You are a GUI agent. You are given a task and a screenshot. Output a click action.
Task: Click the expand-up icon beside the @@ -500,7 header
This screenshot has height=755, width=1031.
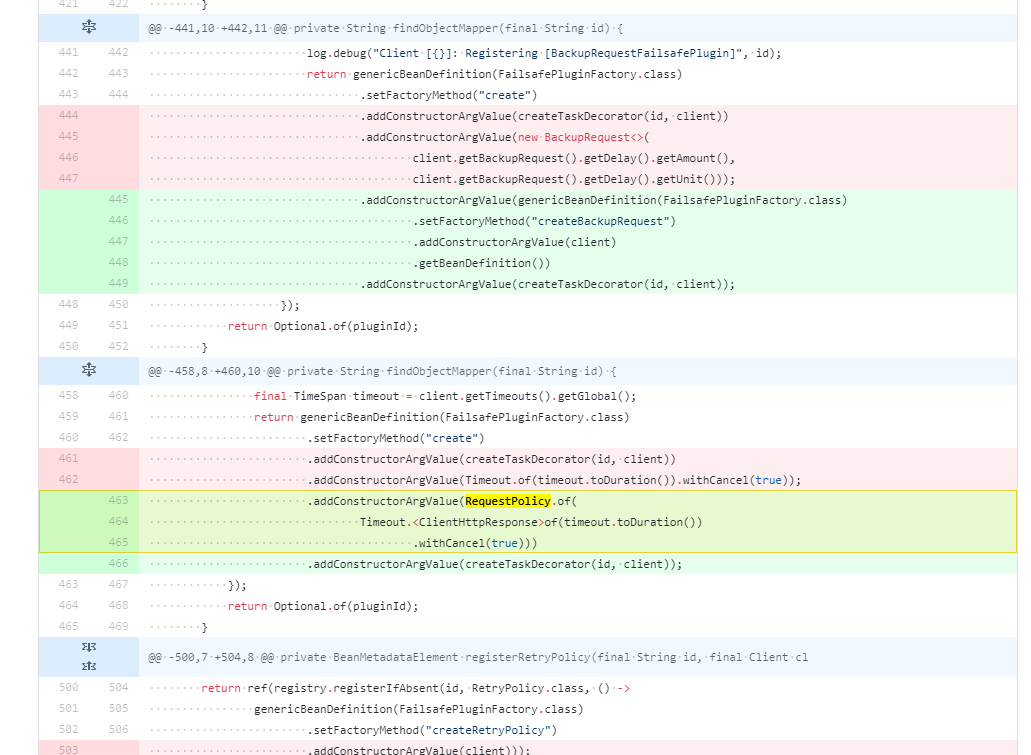(x=88, y=665)
